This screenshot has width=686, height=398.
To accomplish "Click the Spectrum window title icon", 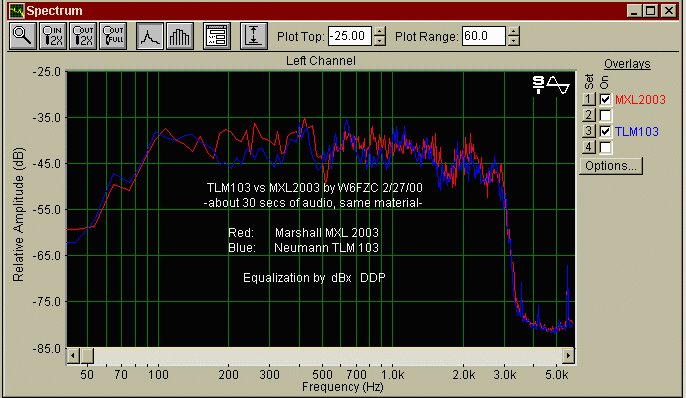I will click(17, 10).
